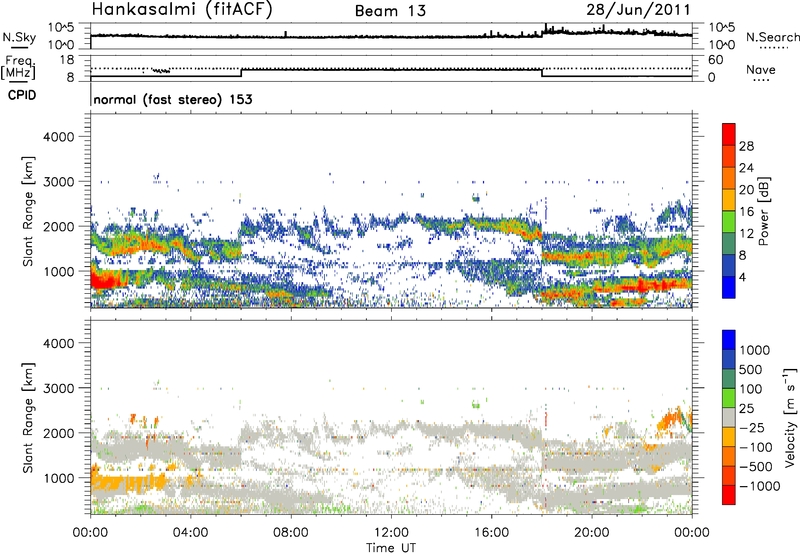The image size is (800, 554).
Task: Click the Beam 13 label
Action: click(x=390, y=11)
